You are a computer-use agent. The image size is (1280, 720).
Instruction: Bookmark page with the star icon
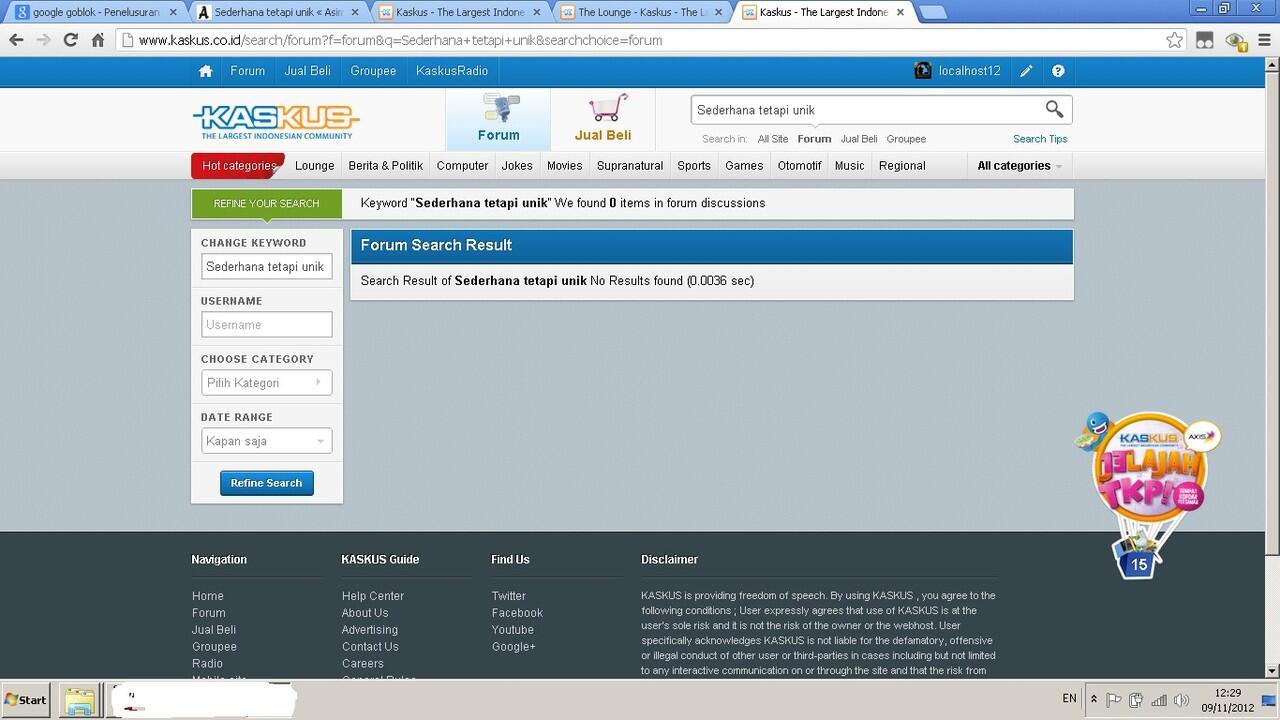[x=1175, y=40]
